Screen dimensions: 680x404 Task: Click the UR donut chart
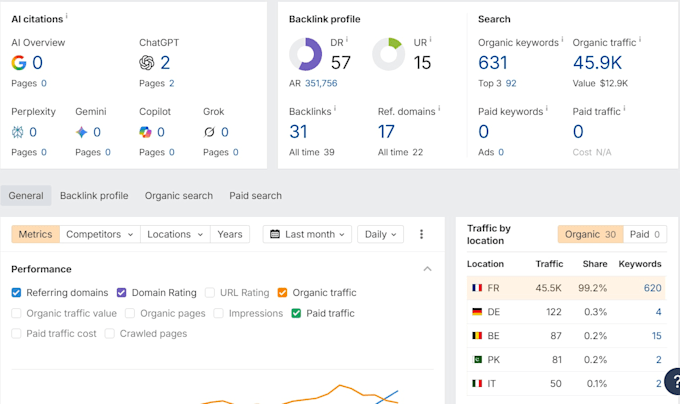click(389, 54)
